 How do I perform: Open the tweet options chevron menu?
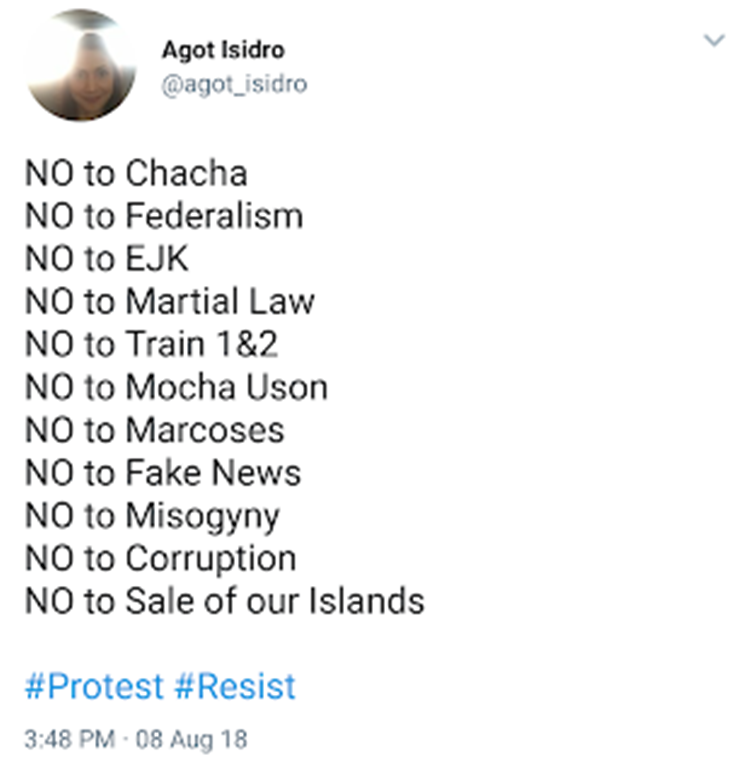click(714, 41)
